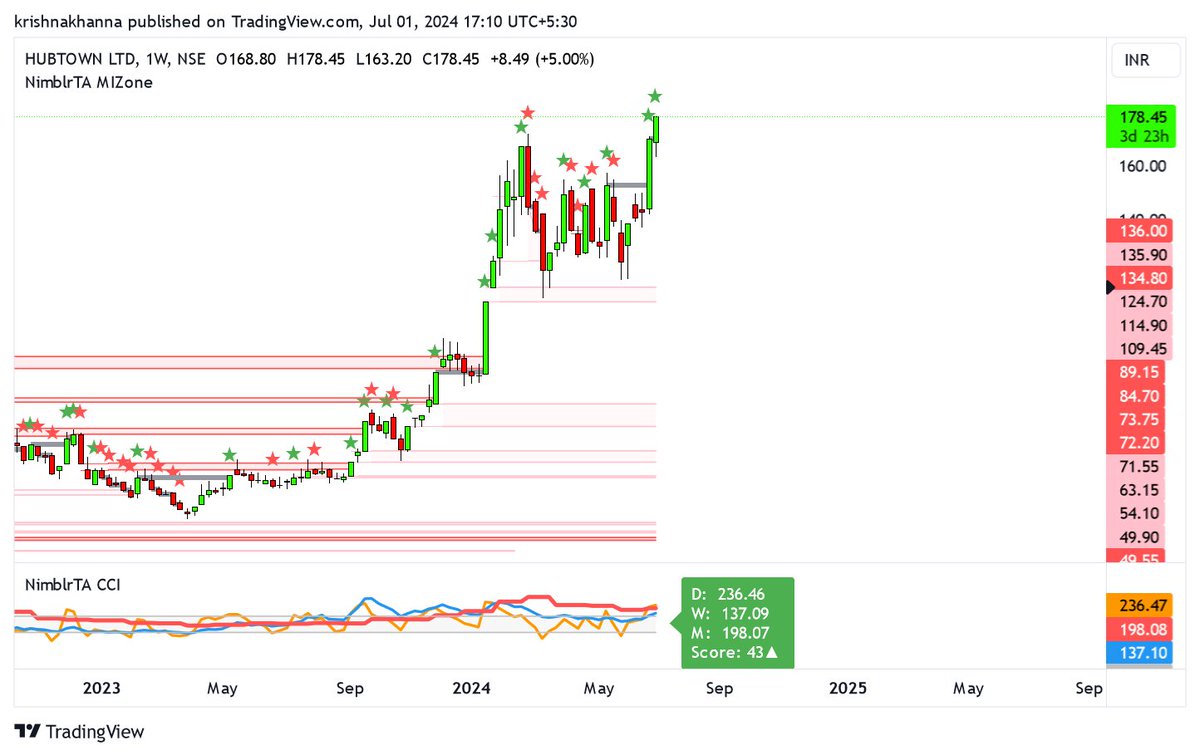Image resolution: width=1200 pixels, height=755 pixels.
Task: Click the TradingView logo at the bottom
Action: 80,731
